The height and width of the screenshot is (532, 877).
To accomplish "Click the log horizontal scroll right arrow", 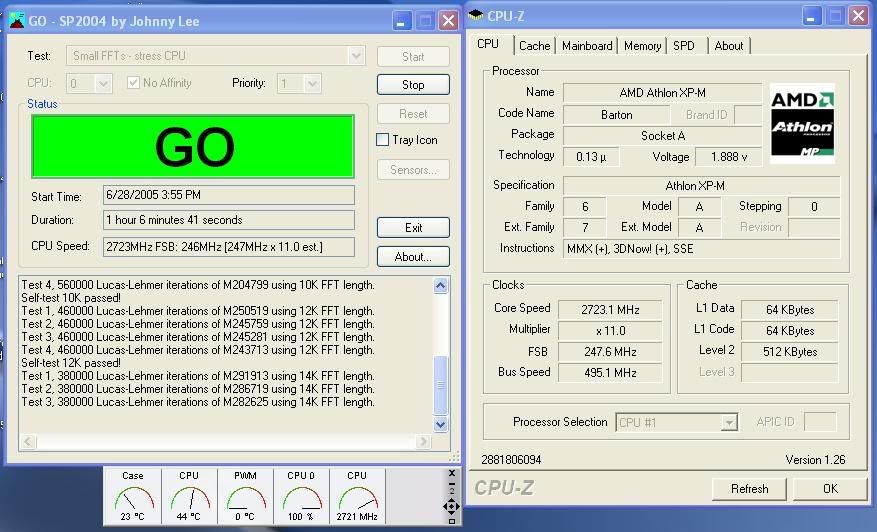I will [x=423, y=442].
